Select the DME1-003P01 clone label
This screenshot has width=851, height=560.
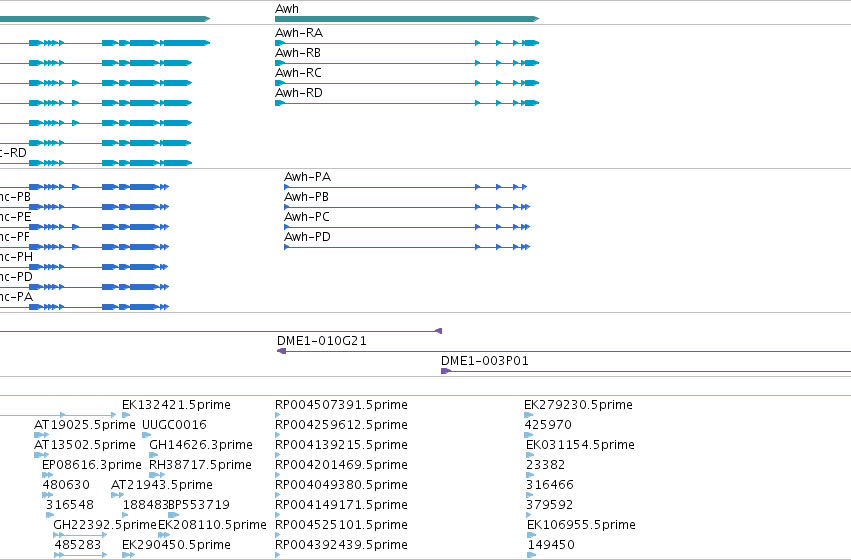pyautogui.click(x=485, y=361)
